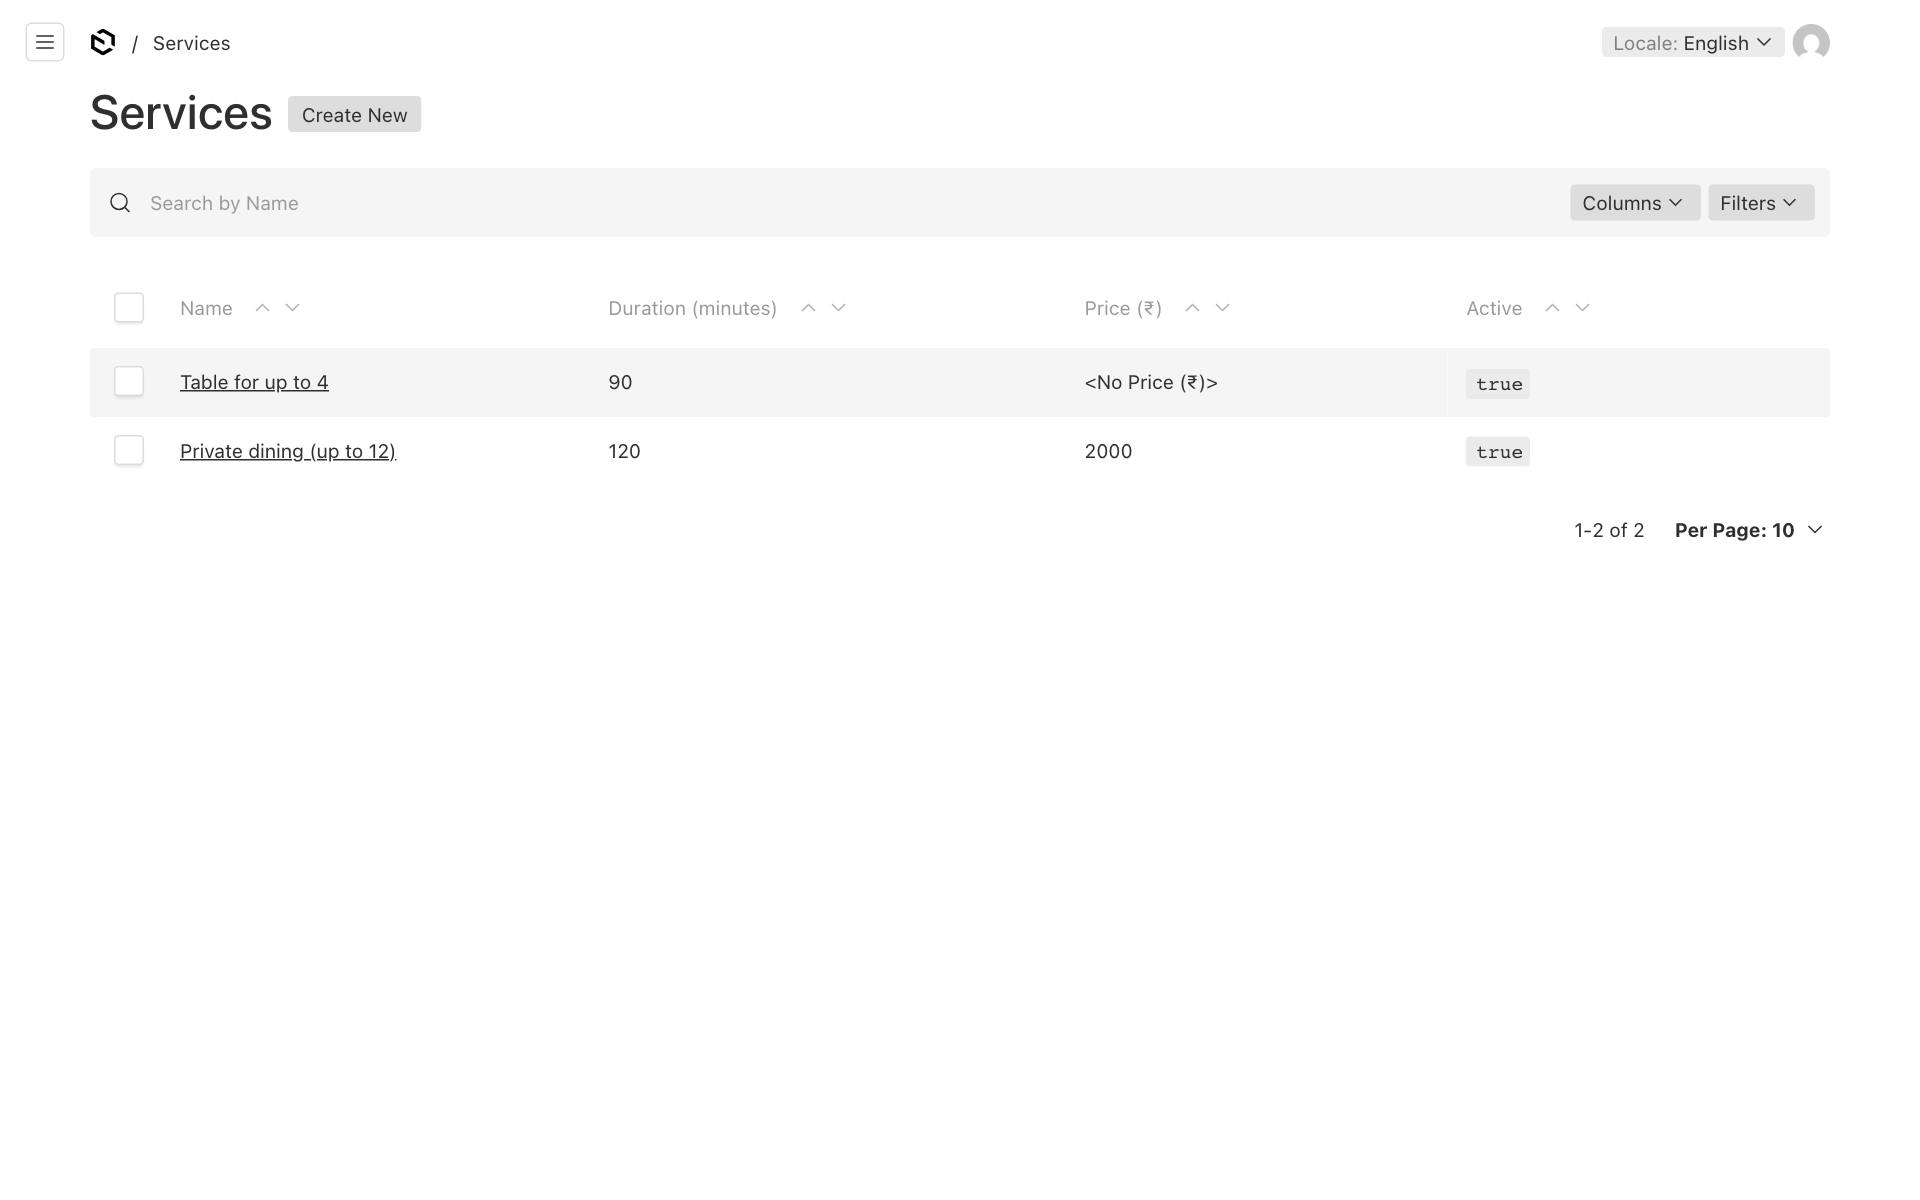Viewport: 1920px width, 1200px height.
Task: Open the hamburger navigation menu
Action: click(x=45, y=42)
